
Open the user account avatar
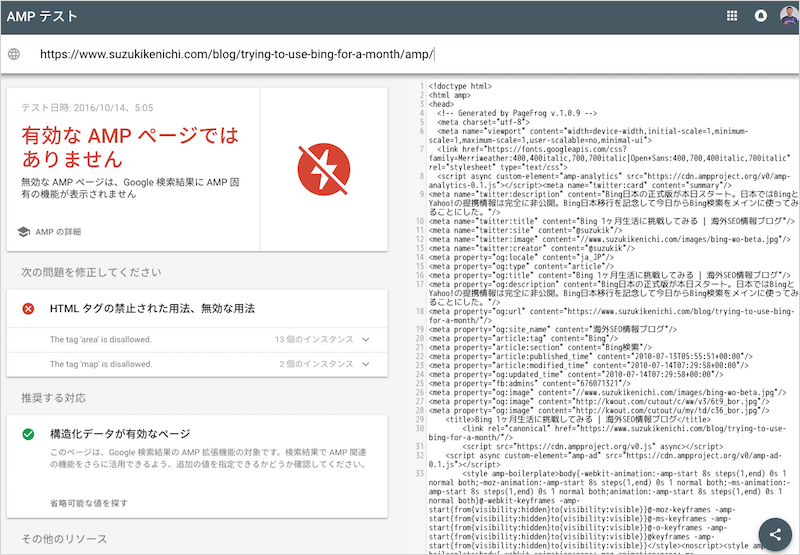point(789,16)
